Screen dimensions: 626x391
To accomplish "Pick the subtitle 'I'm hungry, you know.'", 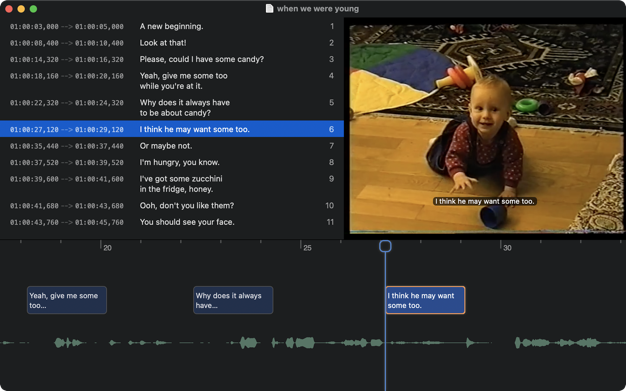I will pos(172,162).
